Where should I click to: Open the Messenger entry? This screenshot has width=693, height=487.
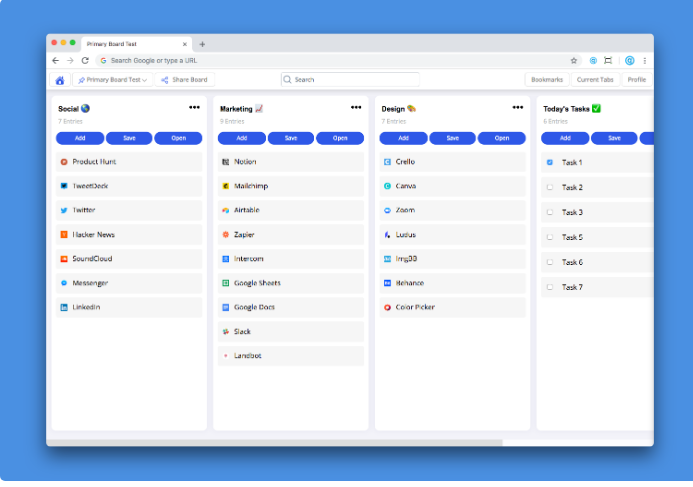(x=129, y=283)
